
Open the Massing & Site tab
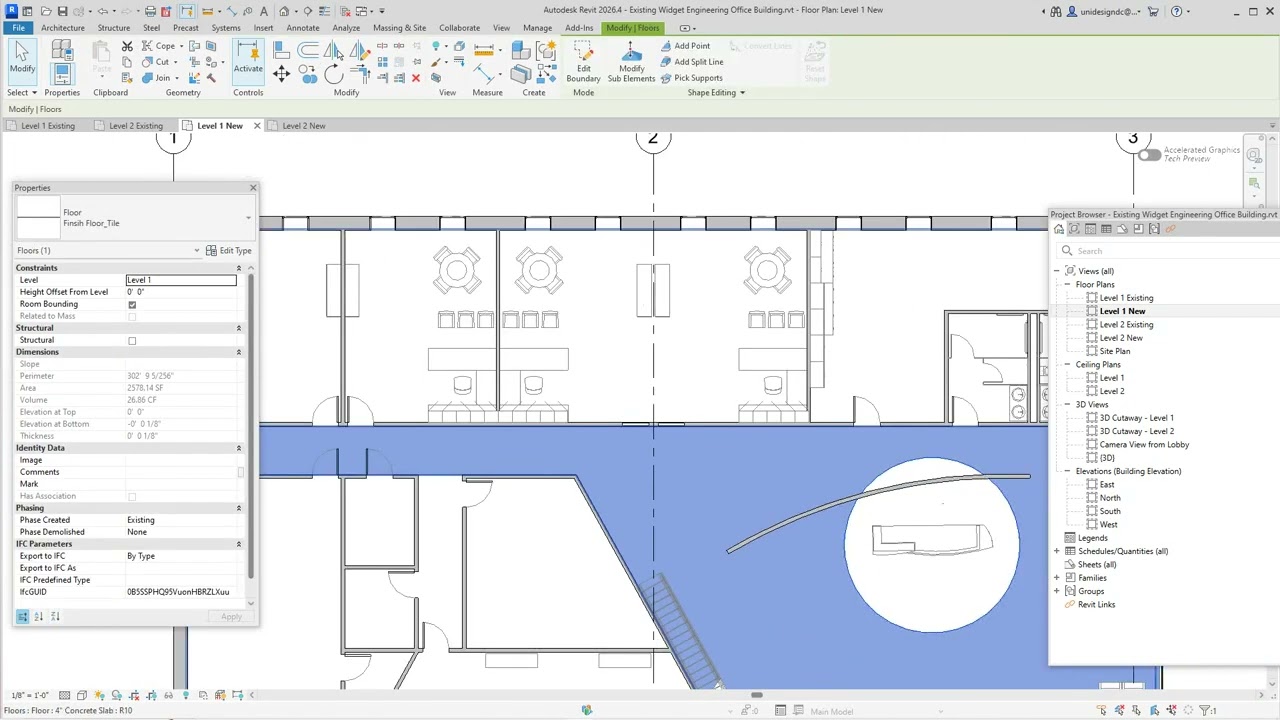pos(399,28)
